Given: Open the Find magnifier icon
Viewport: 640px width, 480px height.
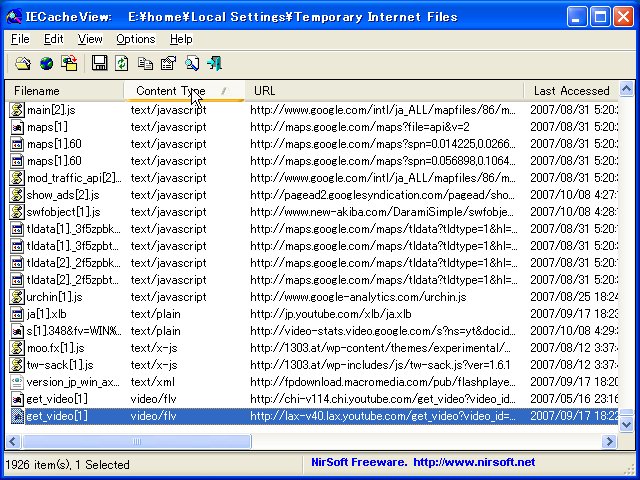Looking at the screenshot, I should pyautogui.click(x=192, y=64).
